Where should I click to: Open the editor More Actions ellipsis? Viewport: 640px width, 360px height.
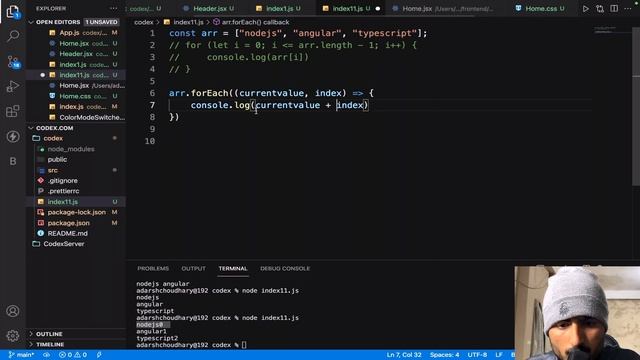tap(628, 9)
